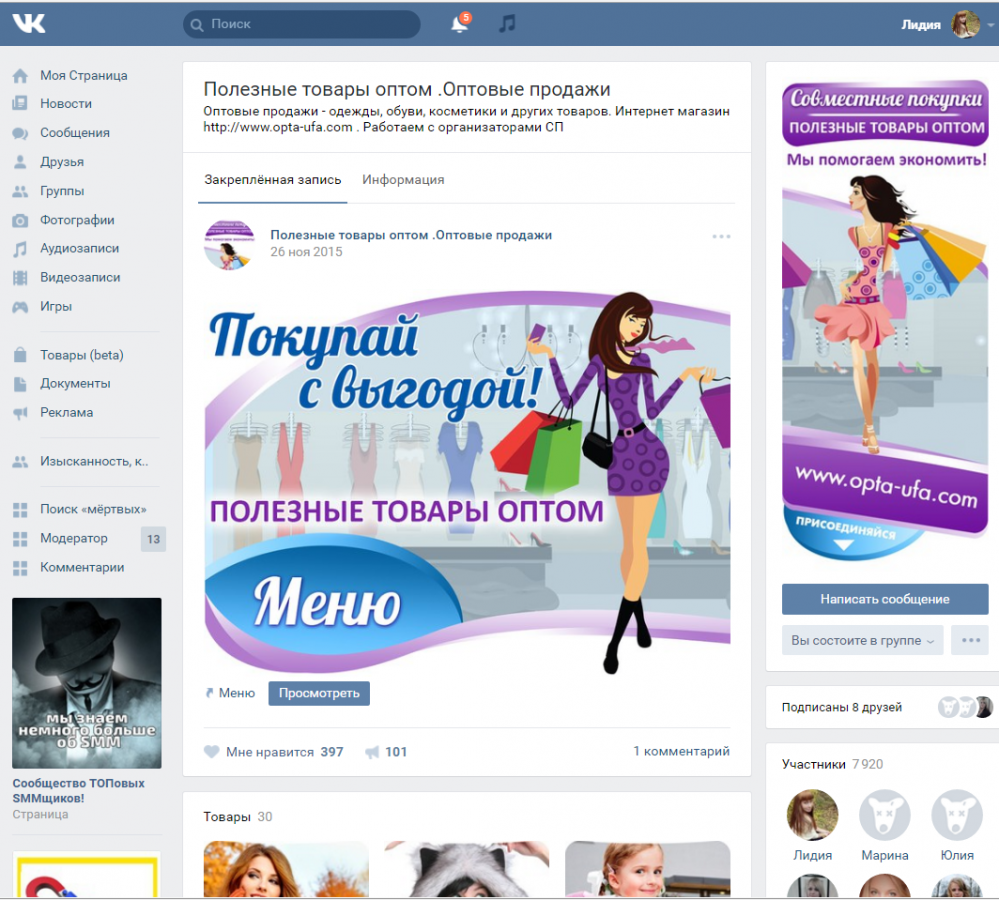This screenshot has height=900, width=999.
Task: Click the VK logo icon
Action: click(x=29, y=24)
